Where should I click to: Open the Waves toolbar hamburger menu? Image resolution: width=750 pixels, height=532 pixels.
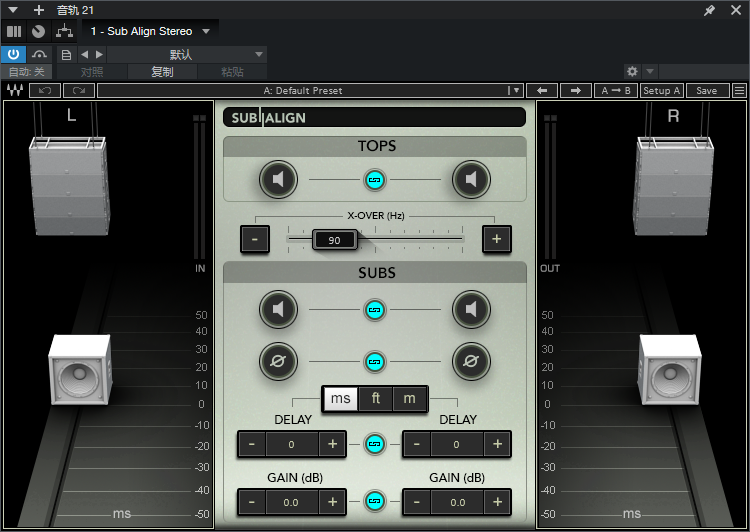pos(739,90)
